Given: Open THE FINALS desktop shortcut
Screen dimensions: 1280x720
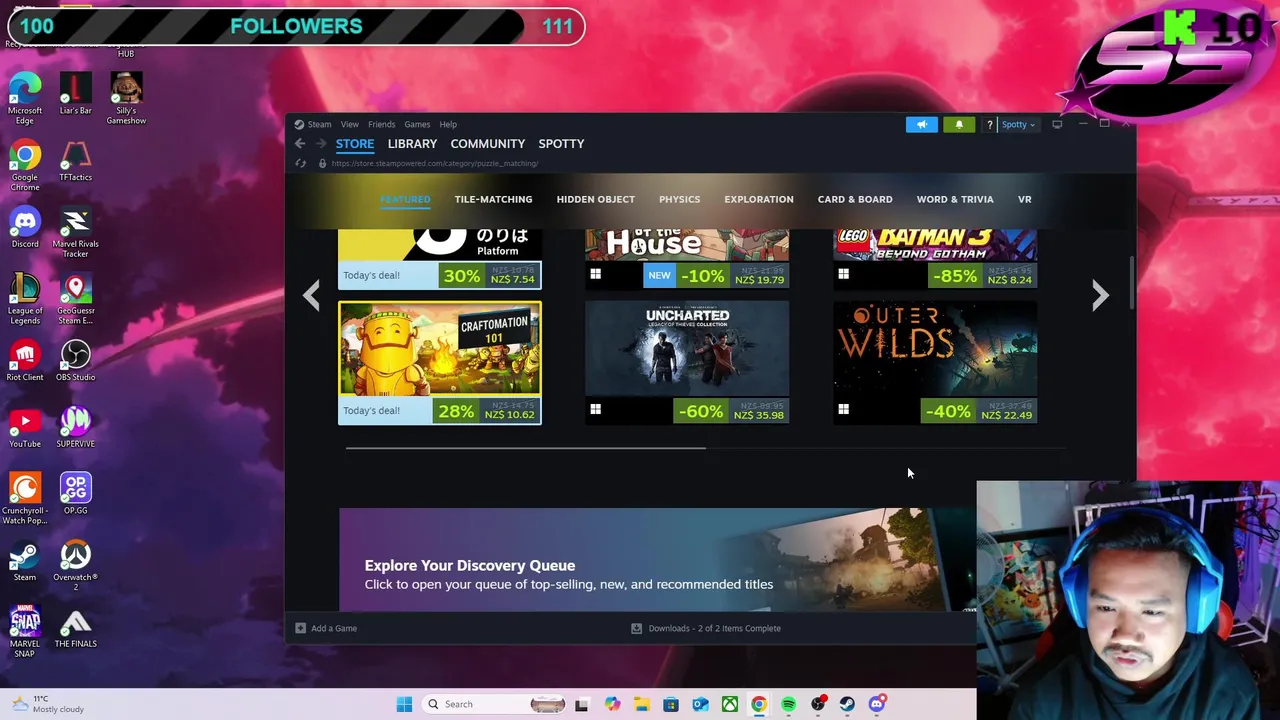Looking at the screenshot, I should pyautogui.click(x=75, y=627).
